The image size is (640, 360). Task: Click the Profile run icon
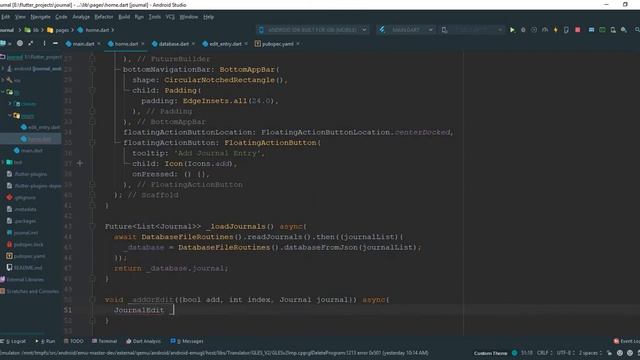point(545,30)
